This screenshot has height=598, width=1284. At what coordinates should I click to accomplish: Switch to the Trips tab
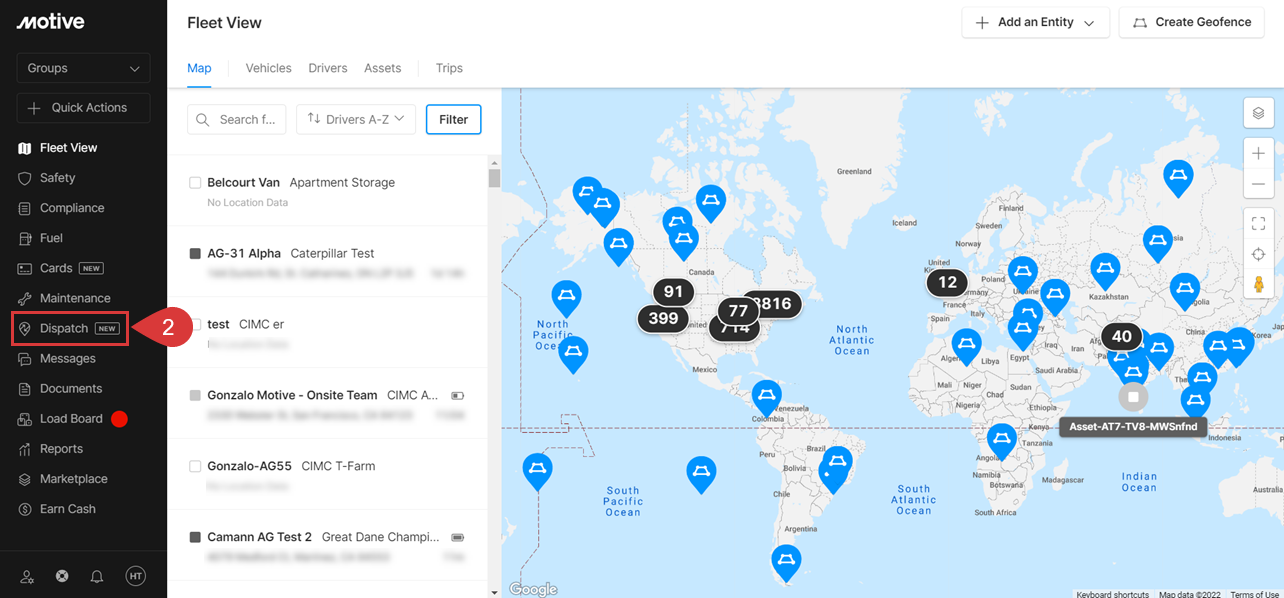tap(449, 68)
